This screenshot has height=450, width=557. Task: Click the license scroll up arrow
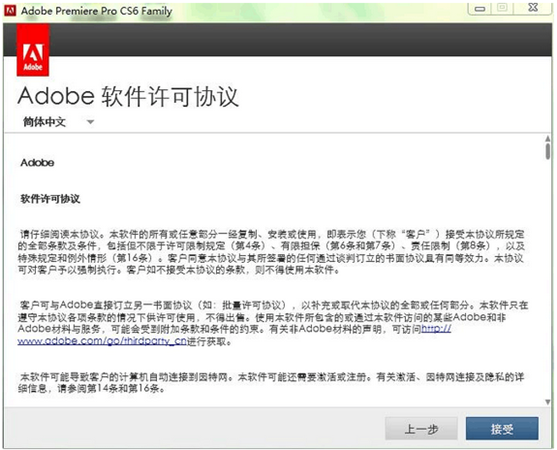(x=547, y=139)
